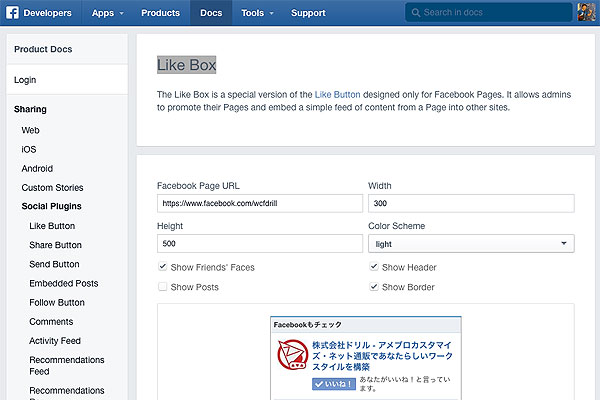Open Embedded Posts sidebar entry
The image size is (600, 400).
tap(64, 283)
